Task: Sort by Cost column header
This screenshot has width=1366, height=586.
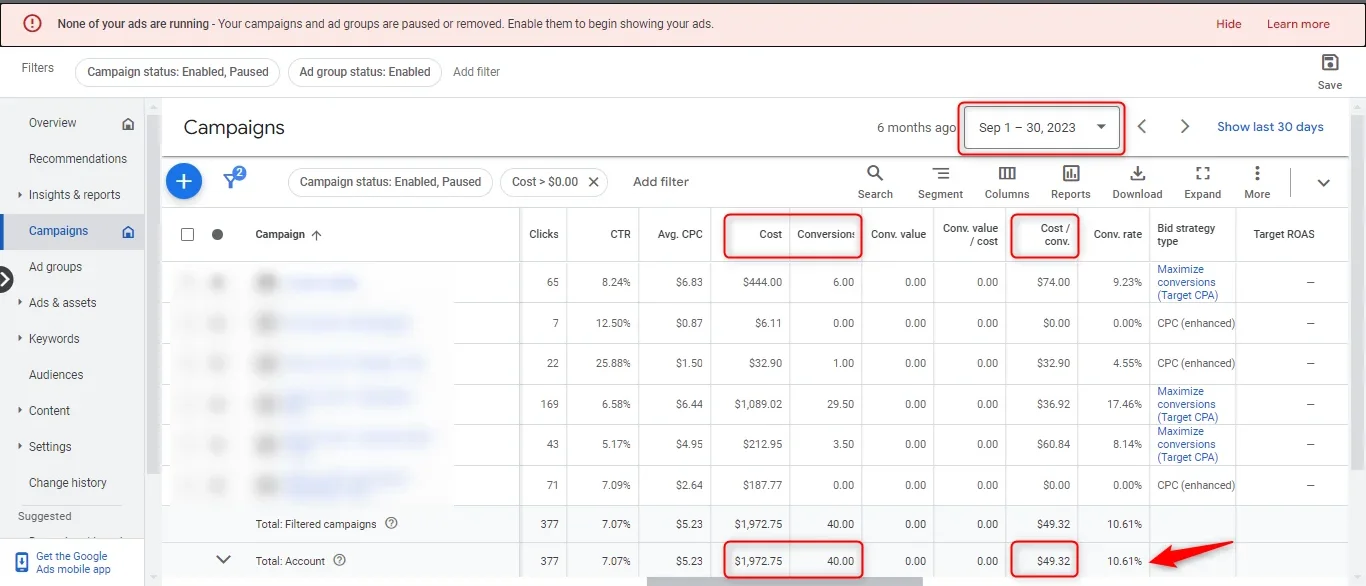Action: [x=770, y=235]
